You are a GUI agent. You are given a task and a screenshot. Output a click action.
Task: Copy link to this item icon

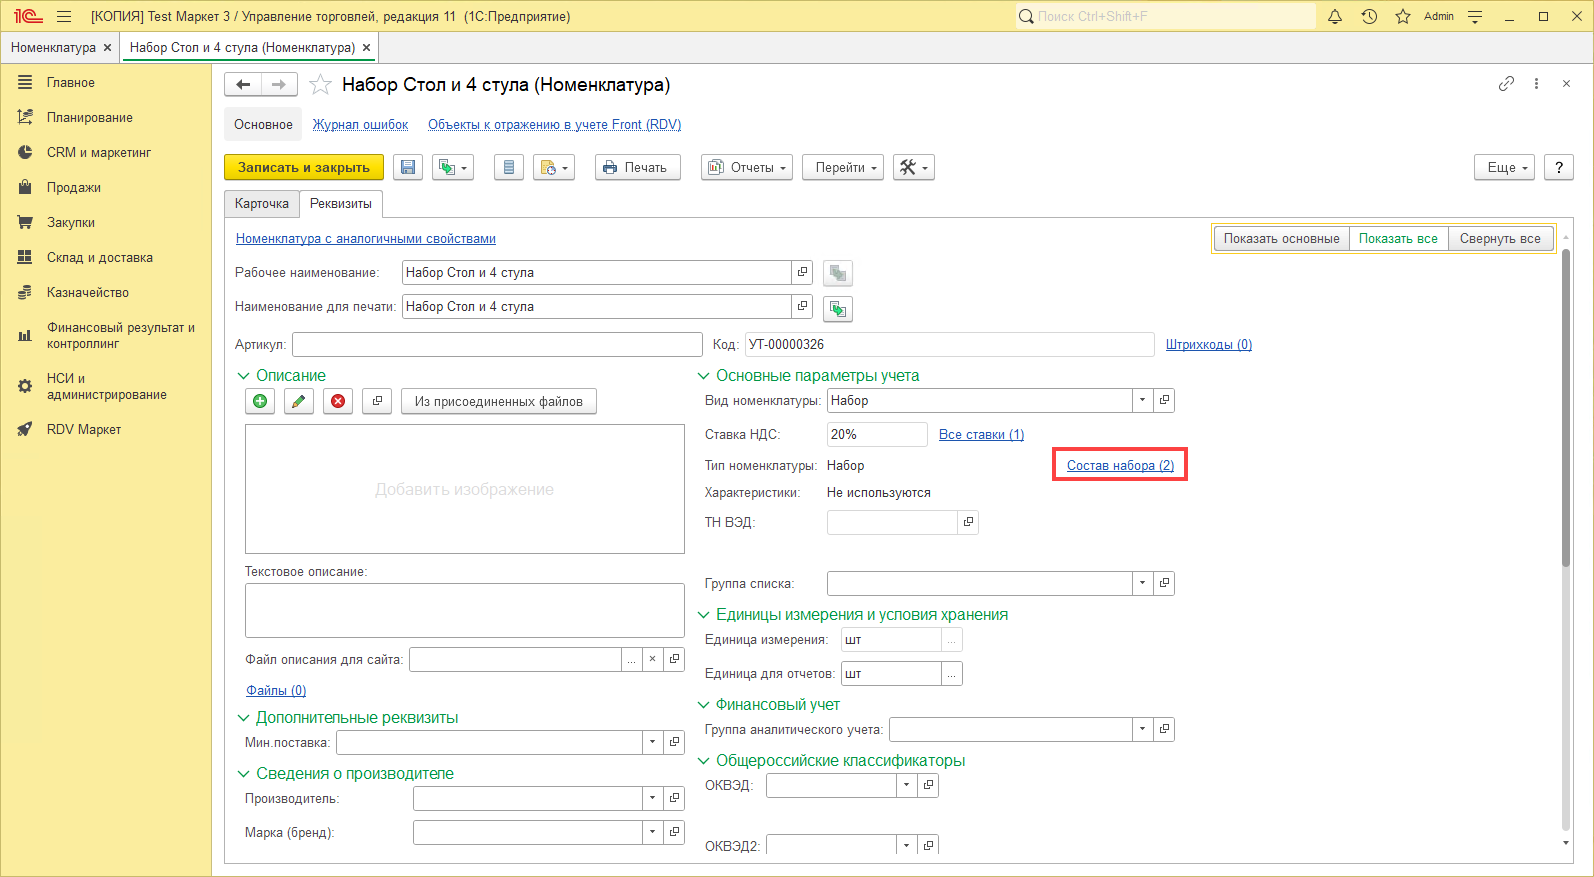pyautogui.click(x=1506, y=84)
